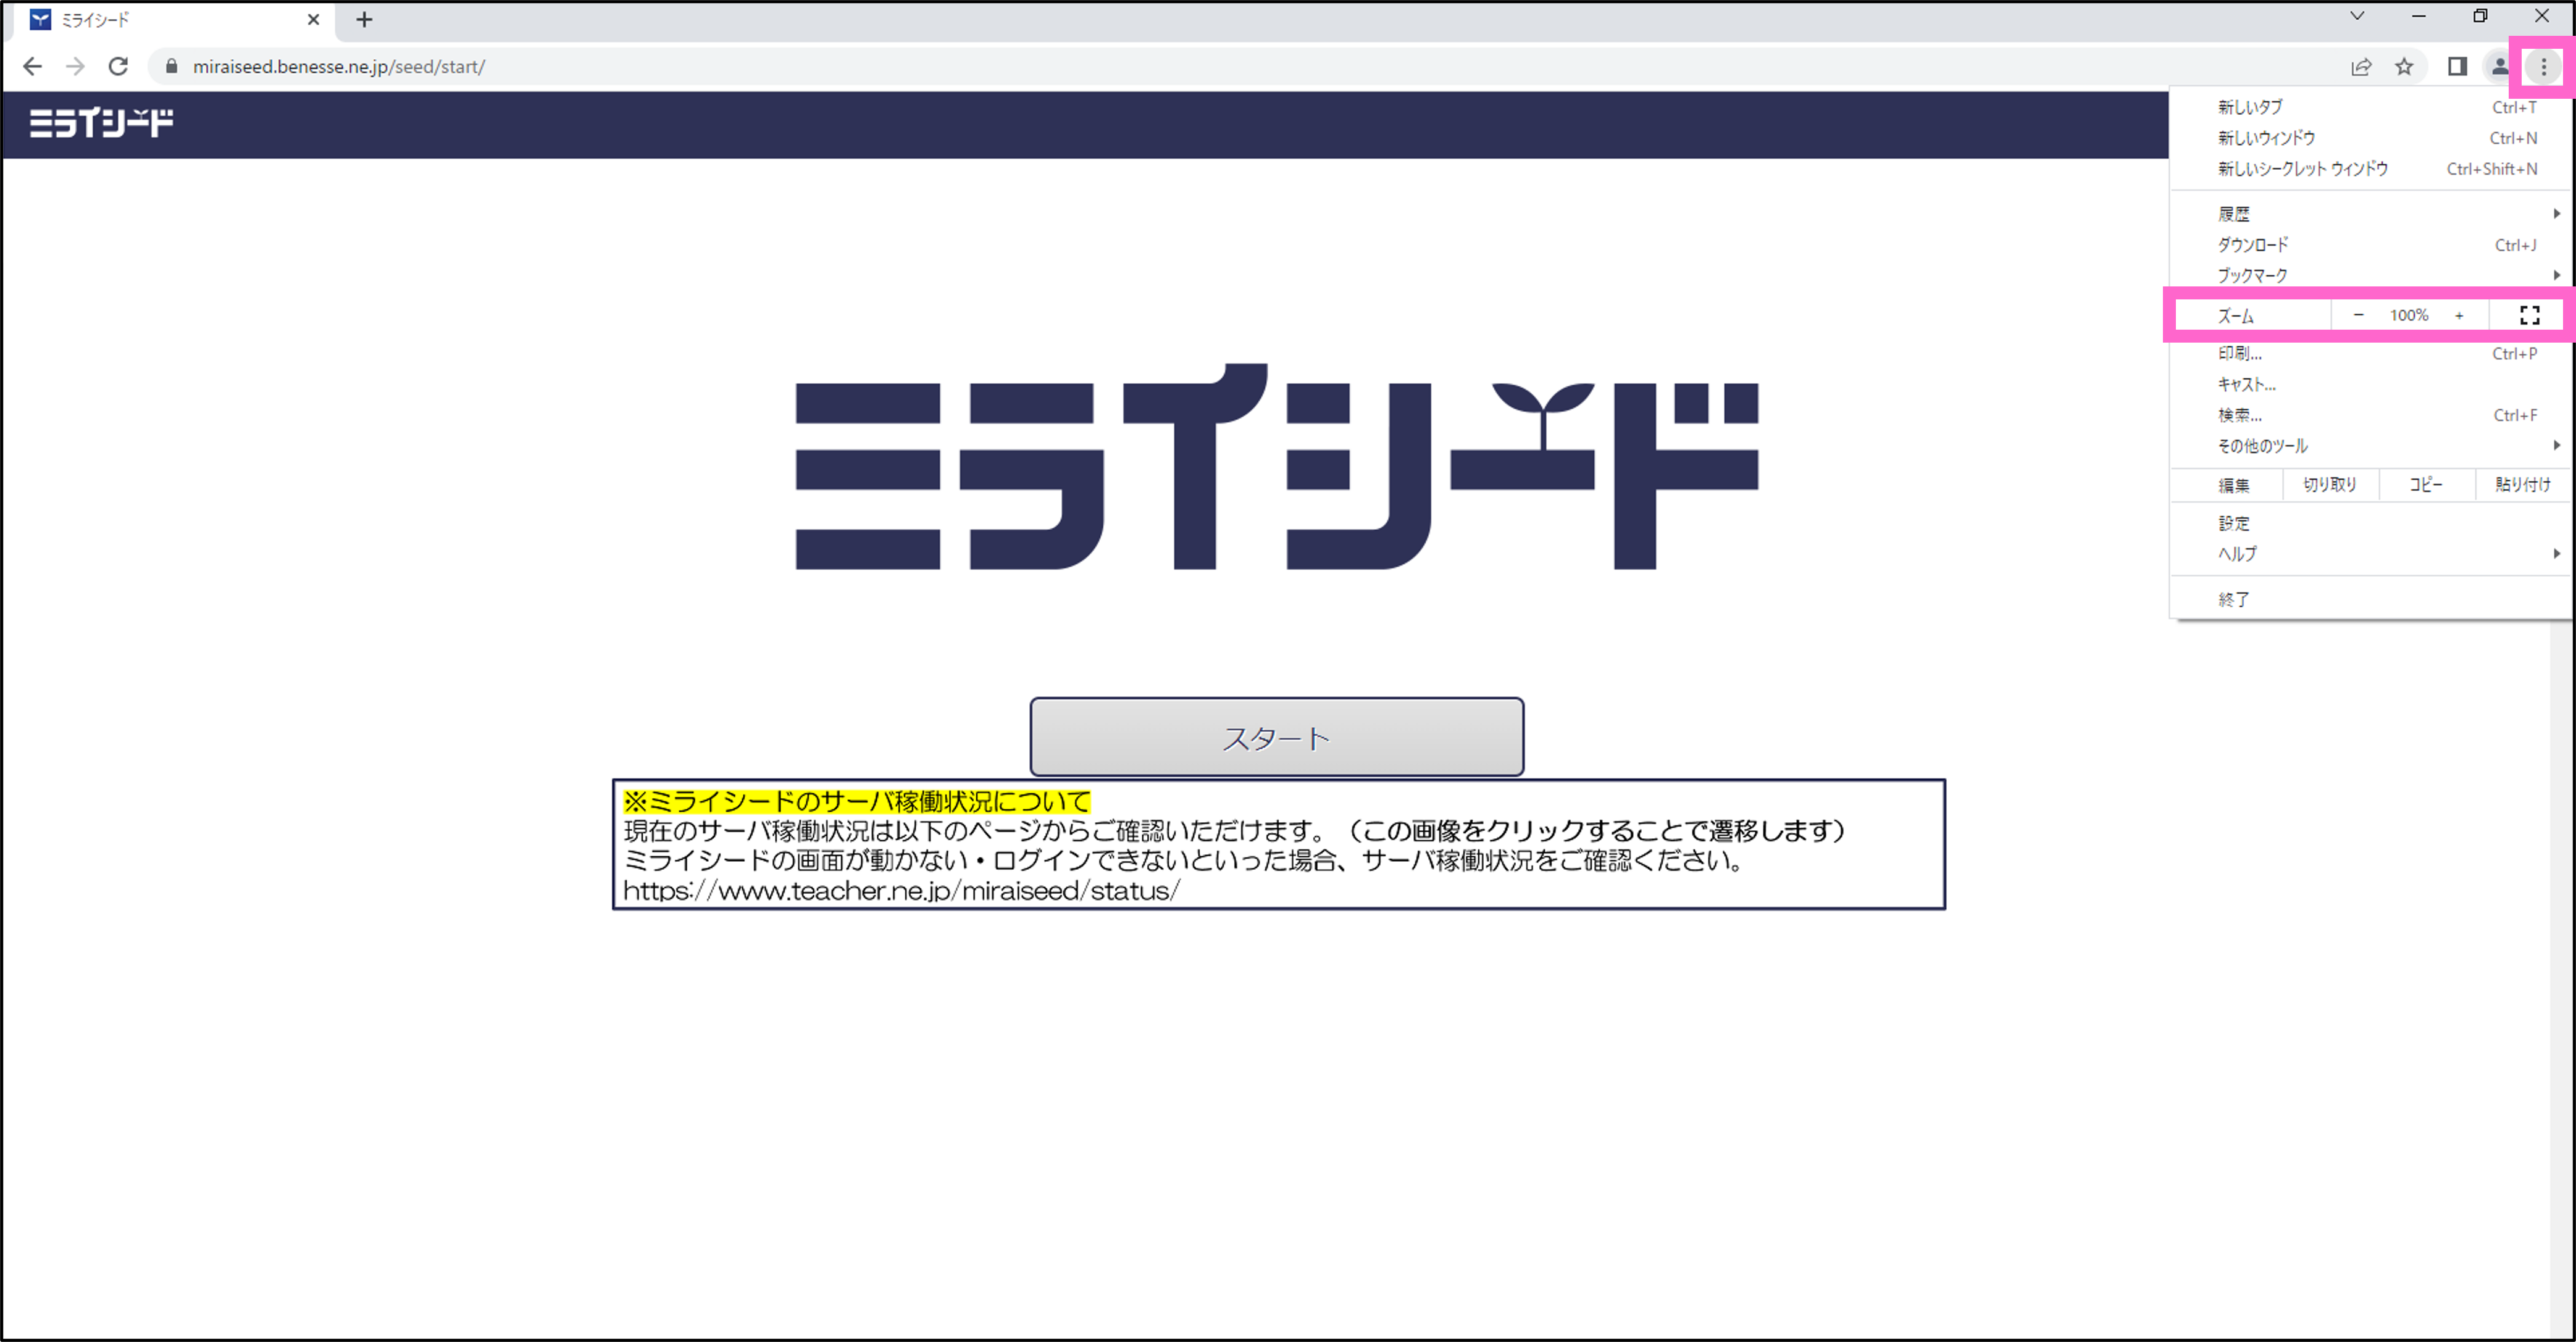Click the ミライシード header logo

(101, 123)
